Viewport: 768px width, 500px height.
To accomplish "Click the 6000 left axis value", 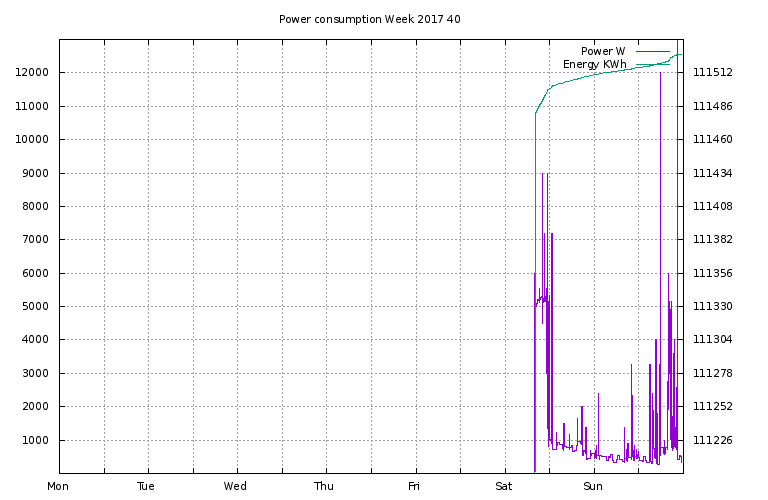I will tap(35, 273).
